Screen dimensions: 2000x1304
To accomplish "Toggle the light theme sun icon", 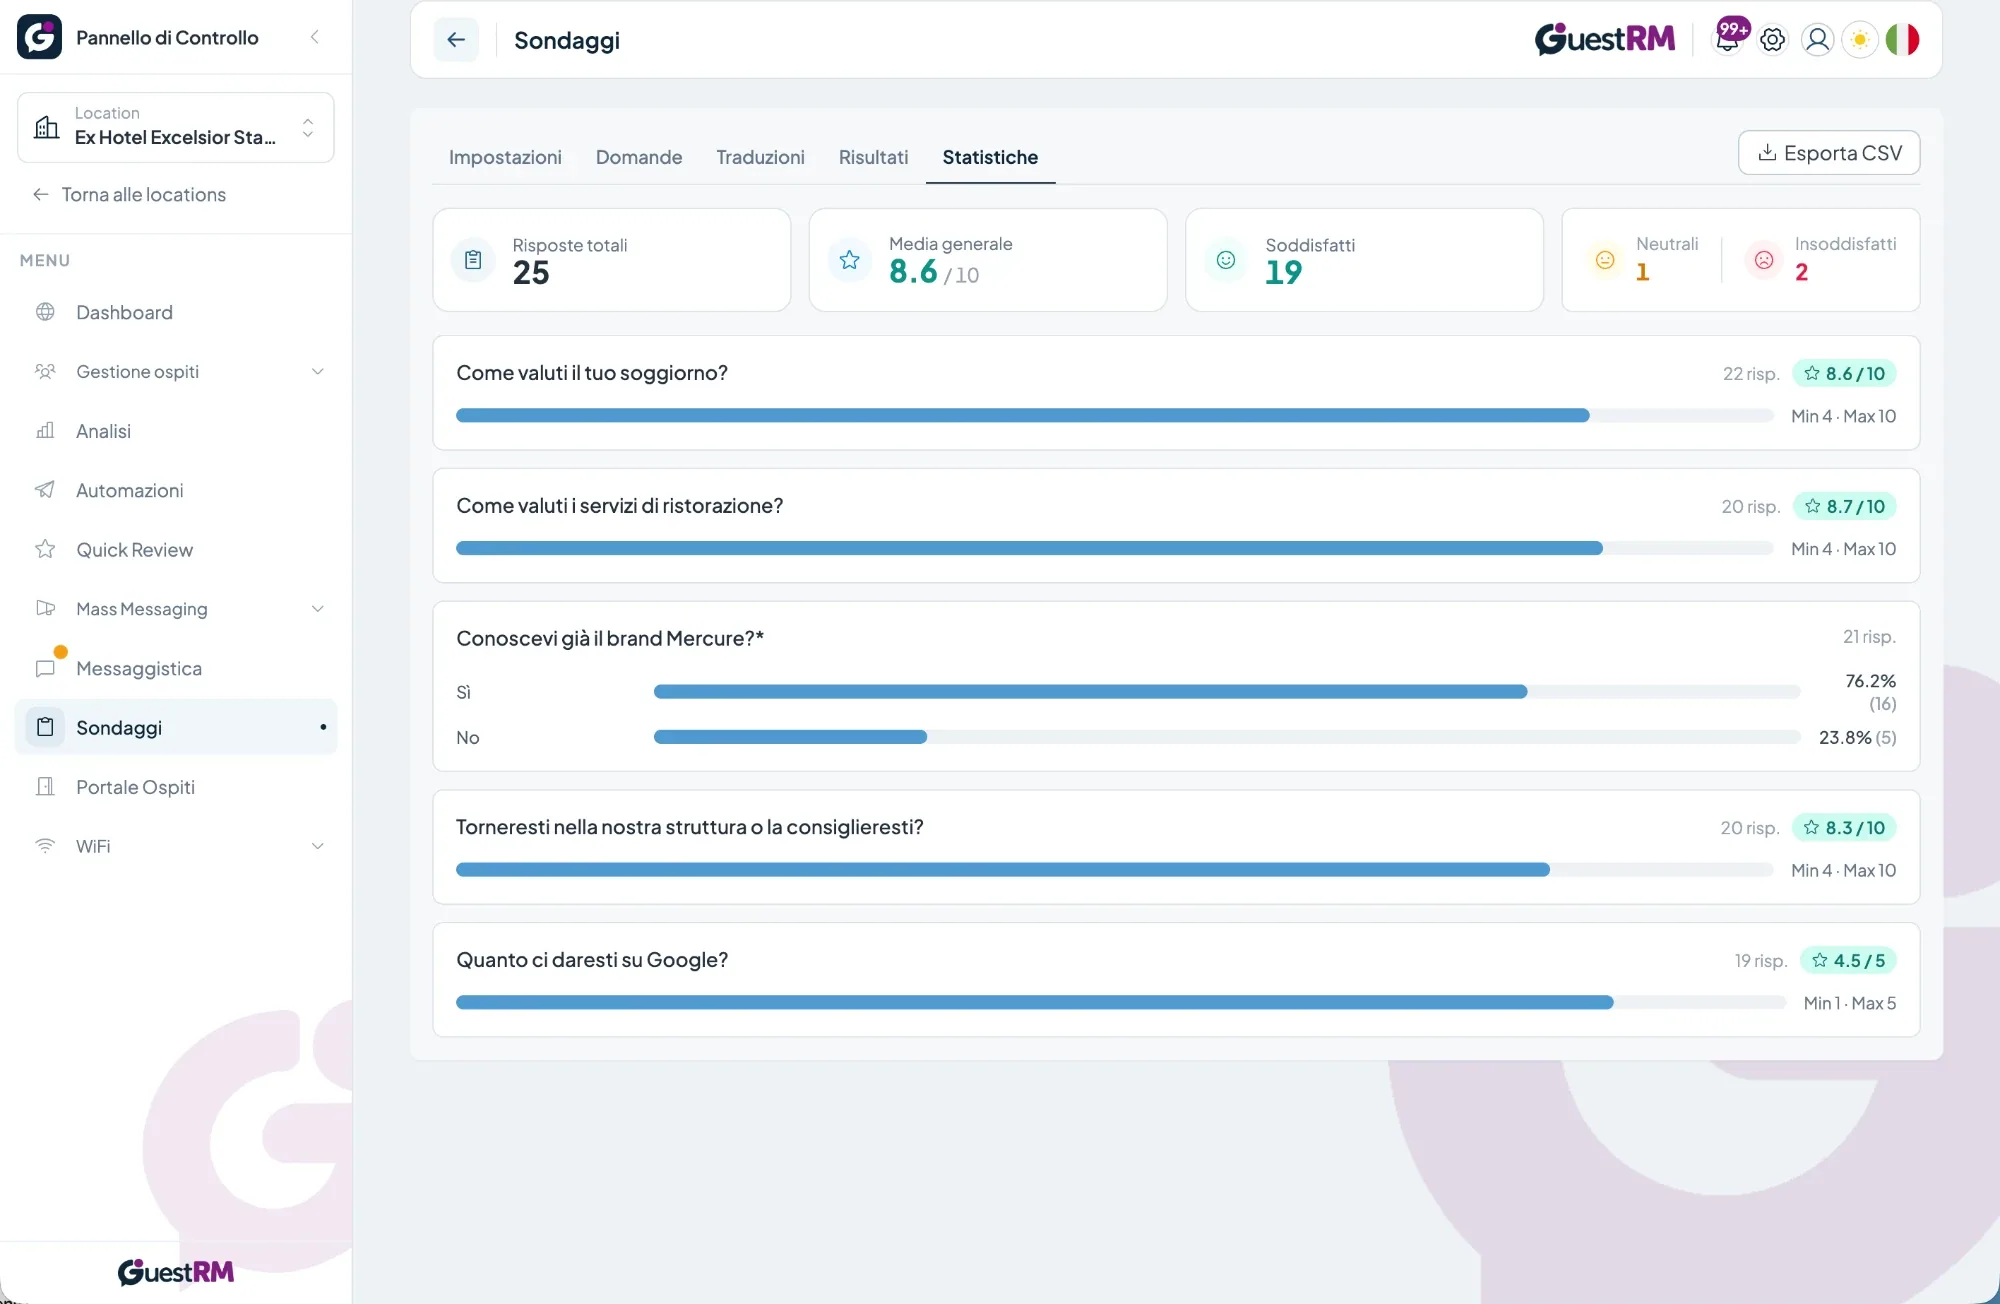I will [1860, 40].
